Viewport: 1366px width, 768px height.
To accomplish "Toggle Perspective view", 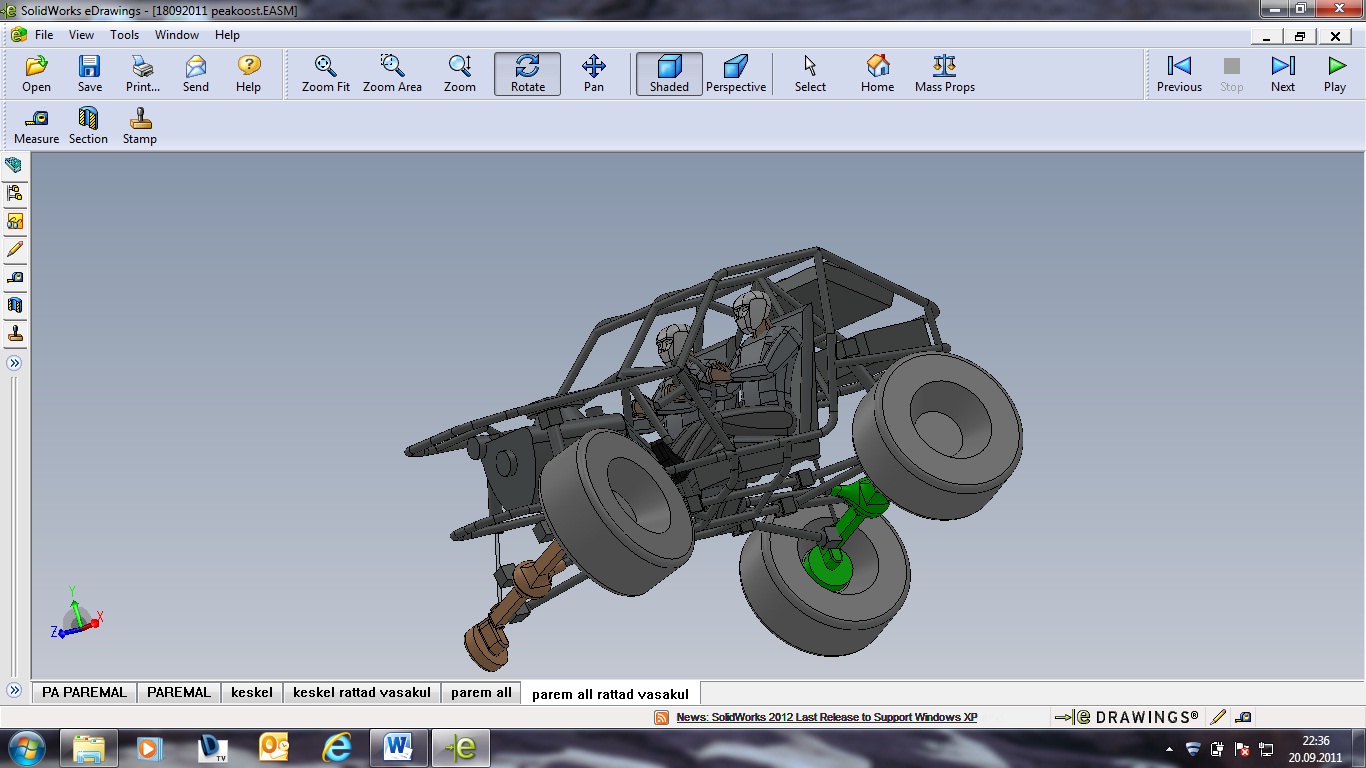I will click(736, 74).
